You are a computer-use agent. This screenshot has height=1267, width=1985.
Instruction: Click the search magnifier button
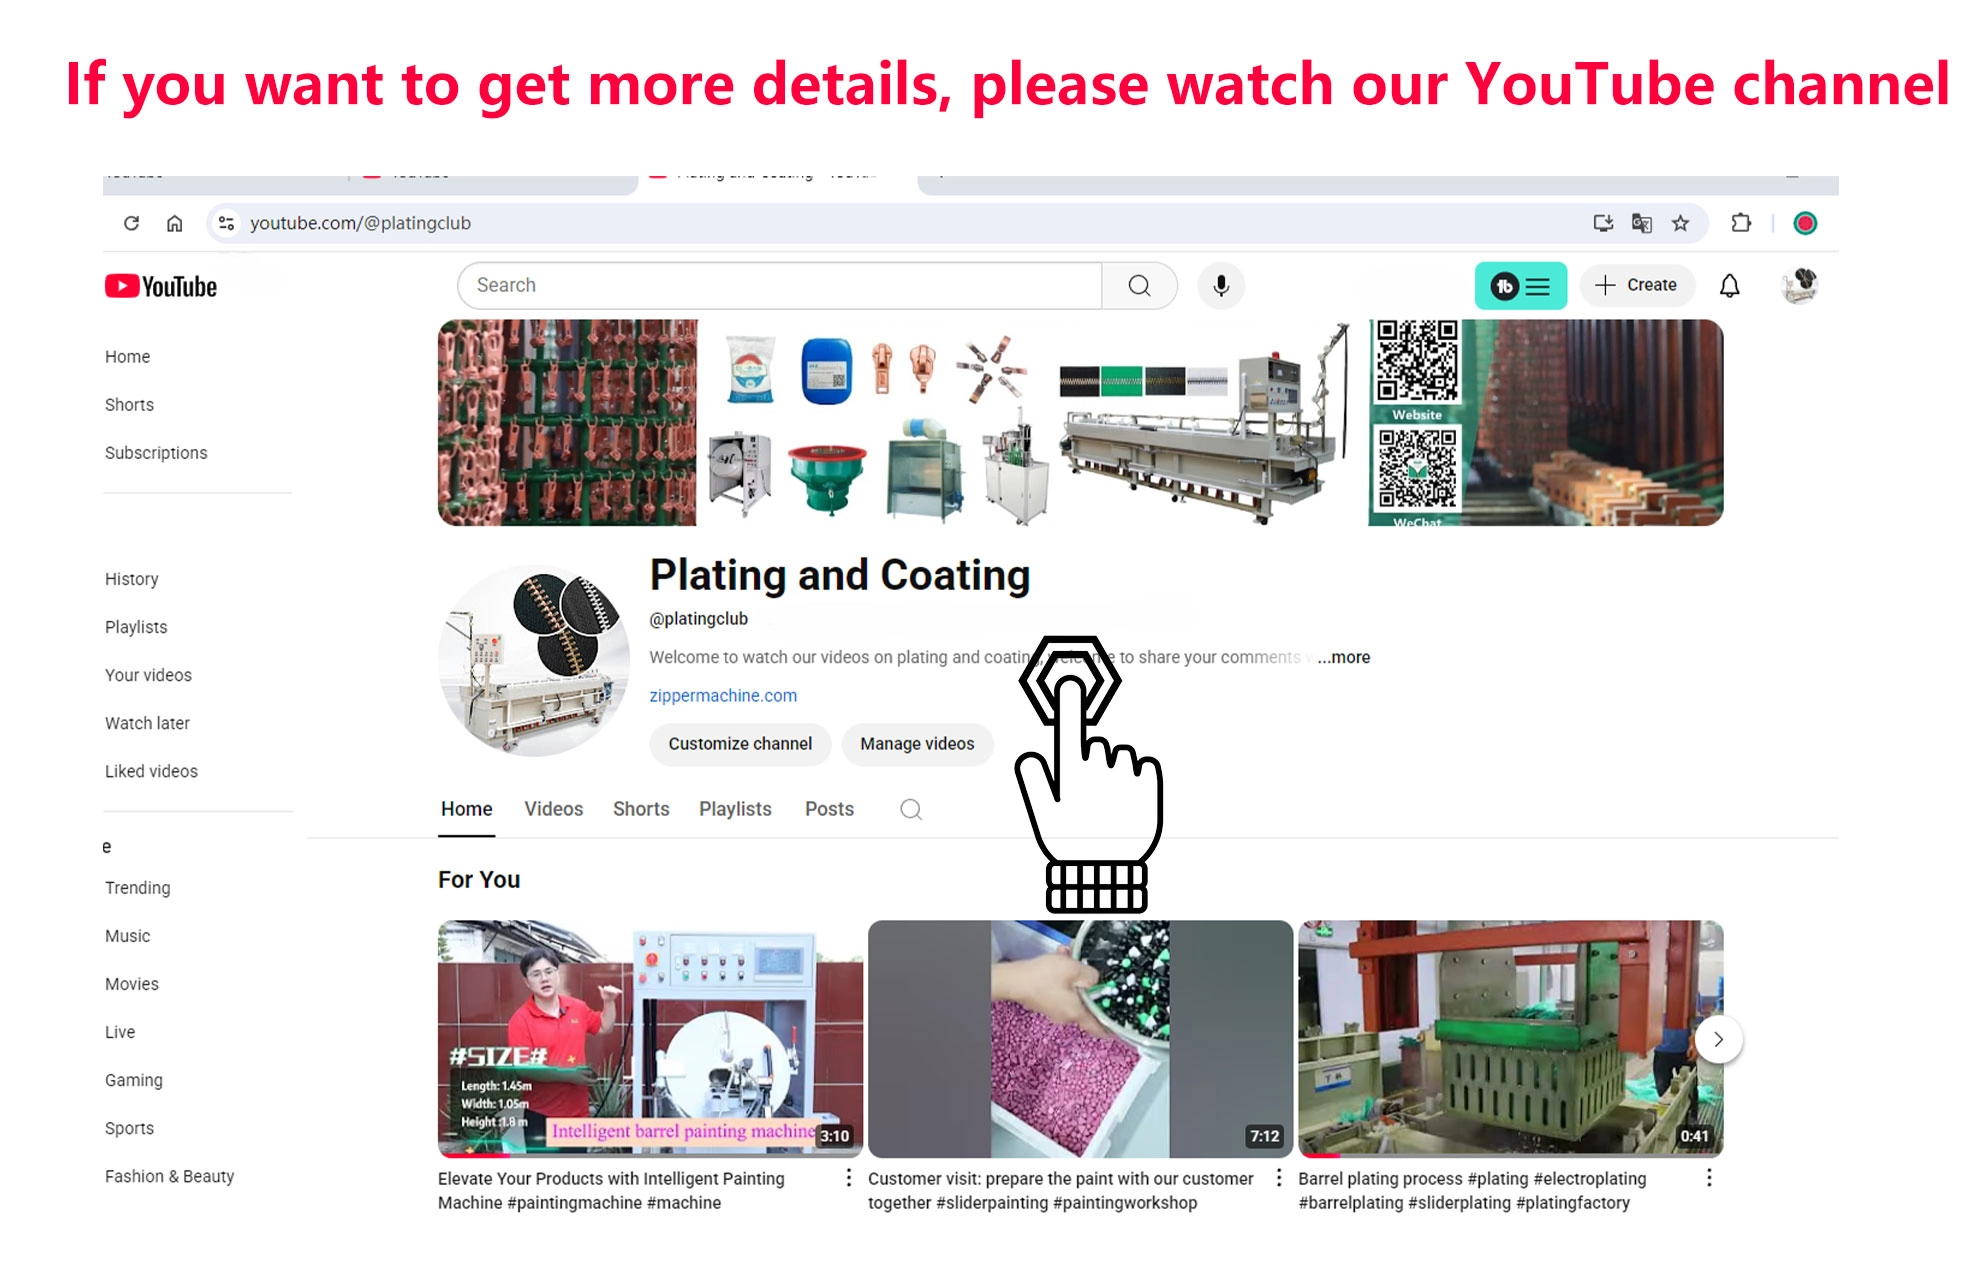click(1139, 286)
